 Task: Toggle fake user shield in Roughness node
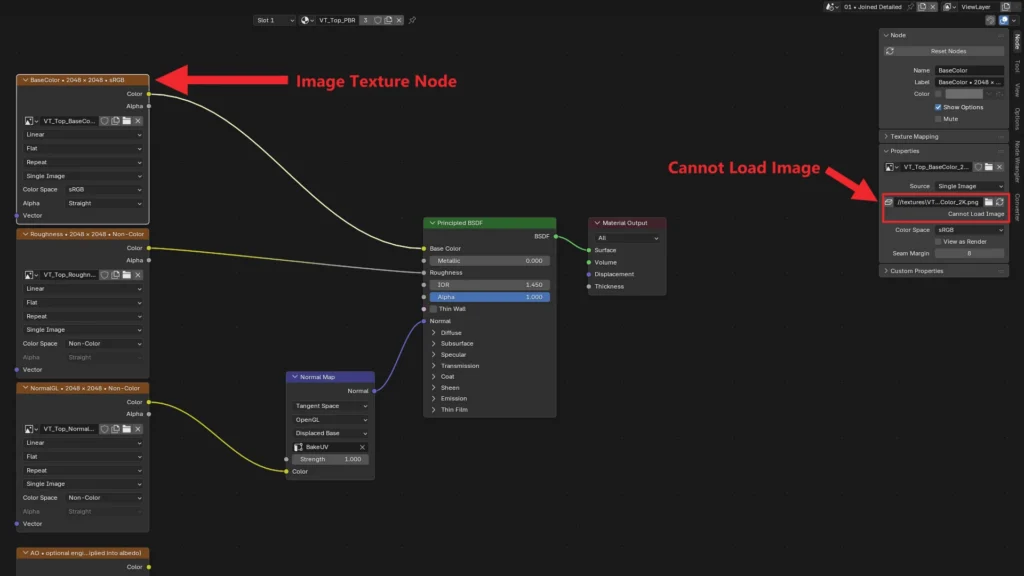coord(104,275)
